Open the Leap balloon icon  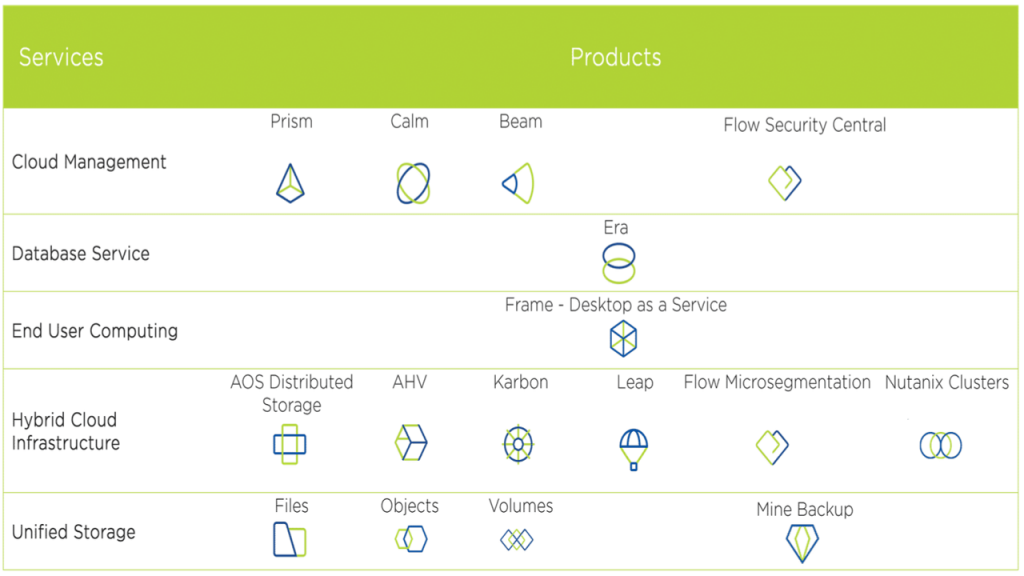[634, 449]
